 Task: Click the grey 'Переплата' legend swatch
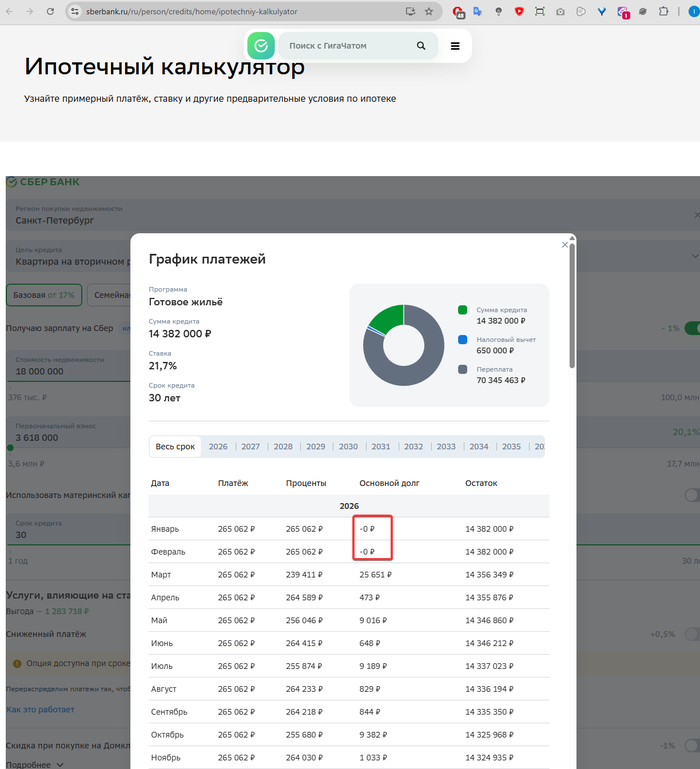[x=462, y=369]
